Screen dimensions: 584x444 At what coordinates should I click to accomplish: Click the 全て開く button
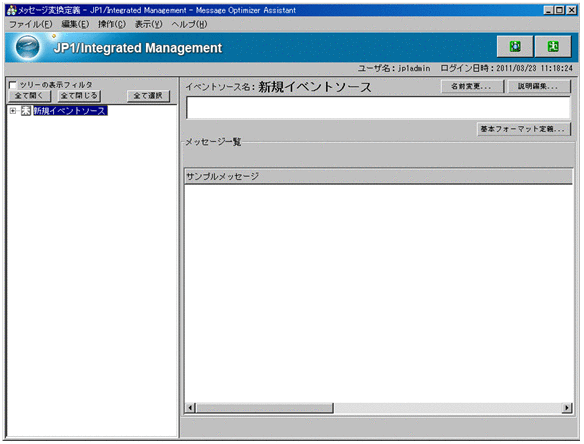(29, 96)
